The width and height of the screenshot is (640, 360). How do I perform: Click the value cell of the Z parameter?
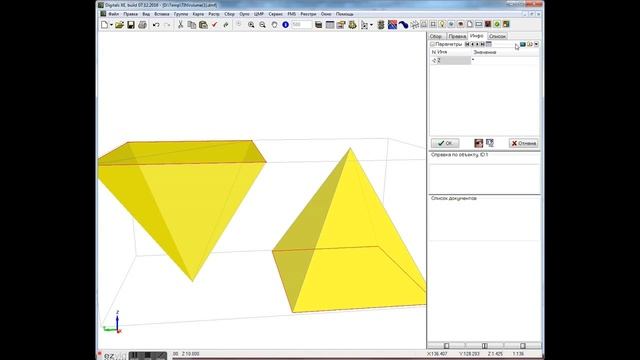click(x=505, y=60)
